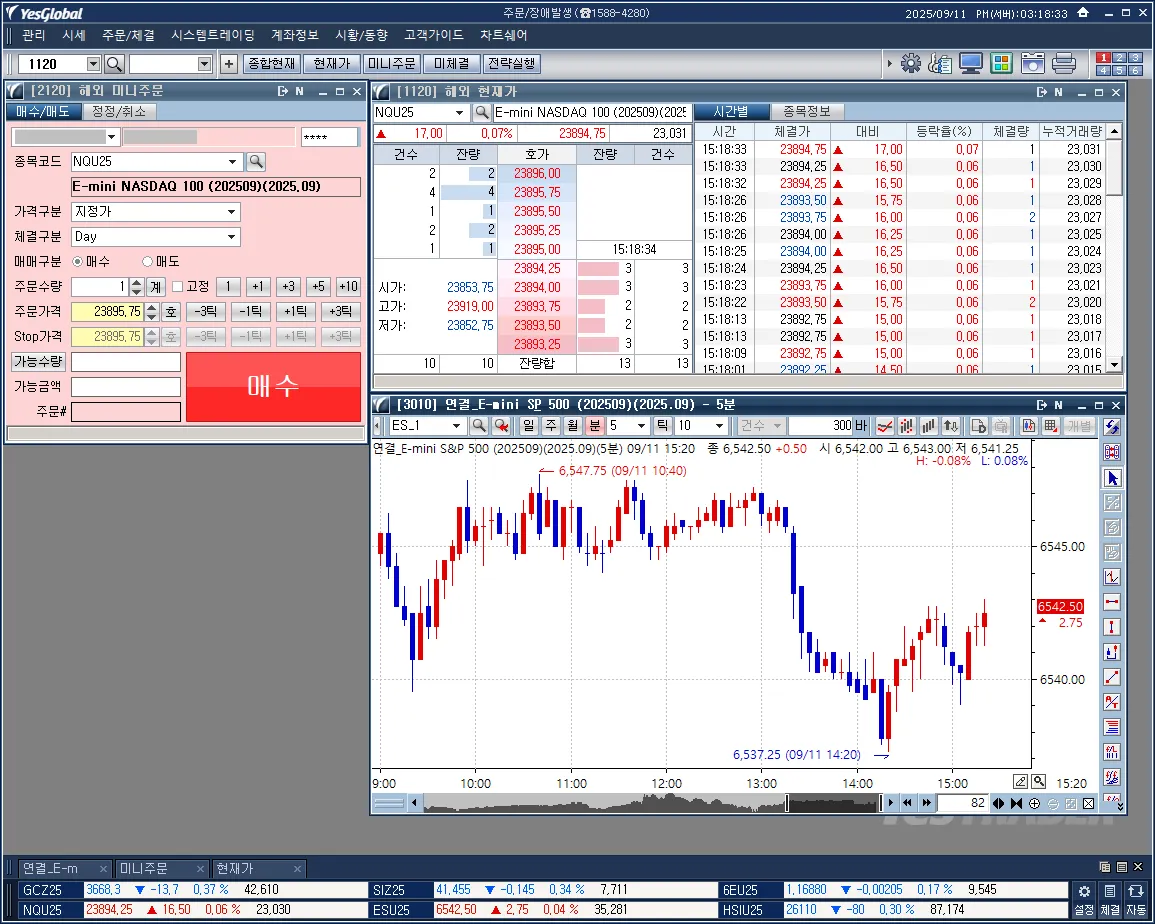Click the printer icon in top toolbar

click(x=1064, y=64)
